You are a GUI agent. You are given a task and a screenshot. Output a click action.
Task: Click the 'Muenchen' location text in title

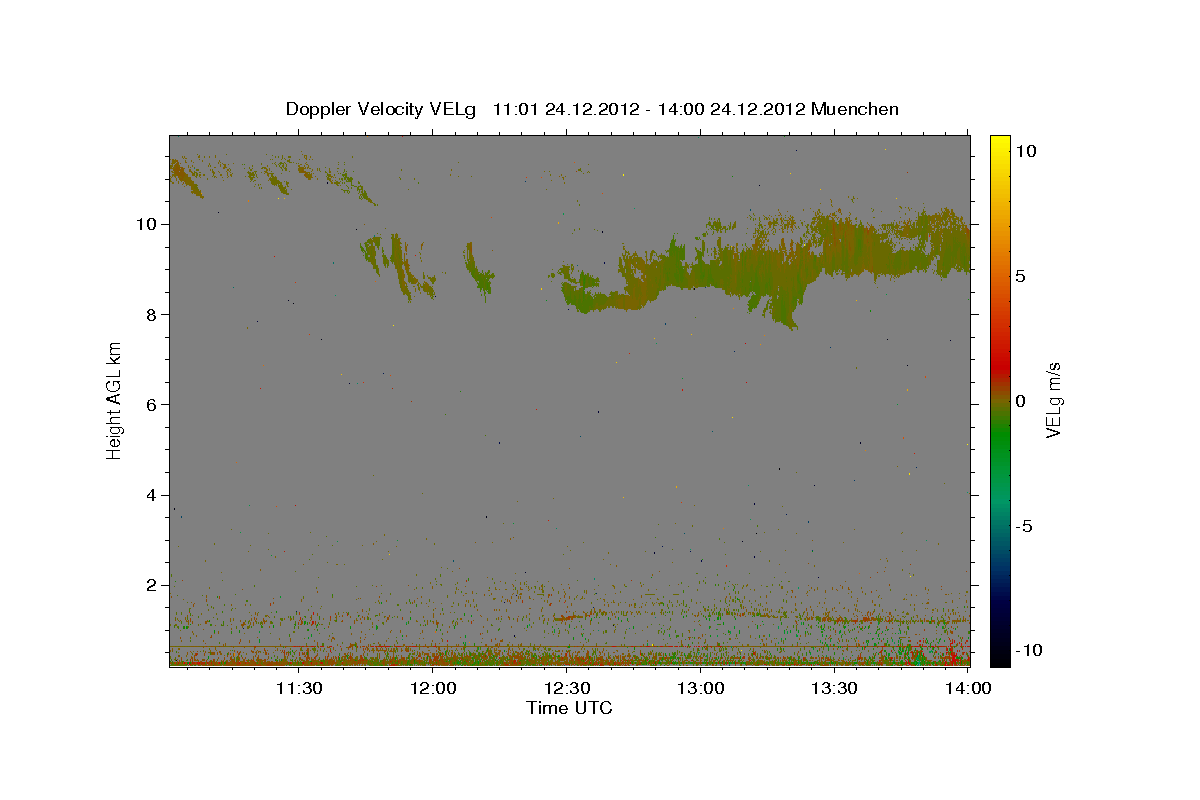(x=855, y=109)
